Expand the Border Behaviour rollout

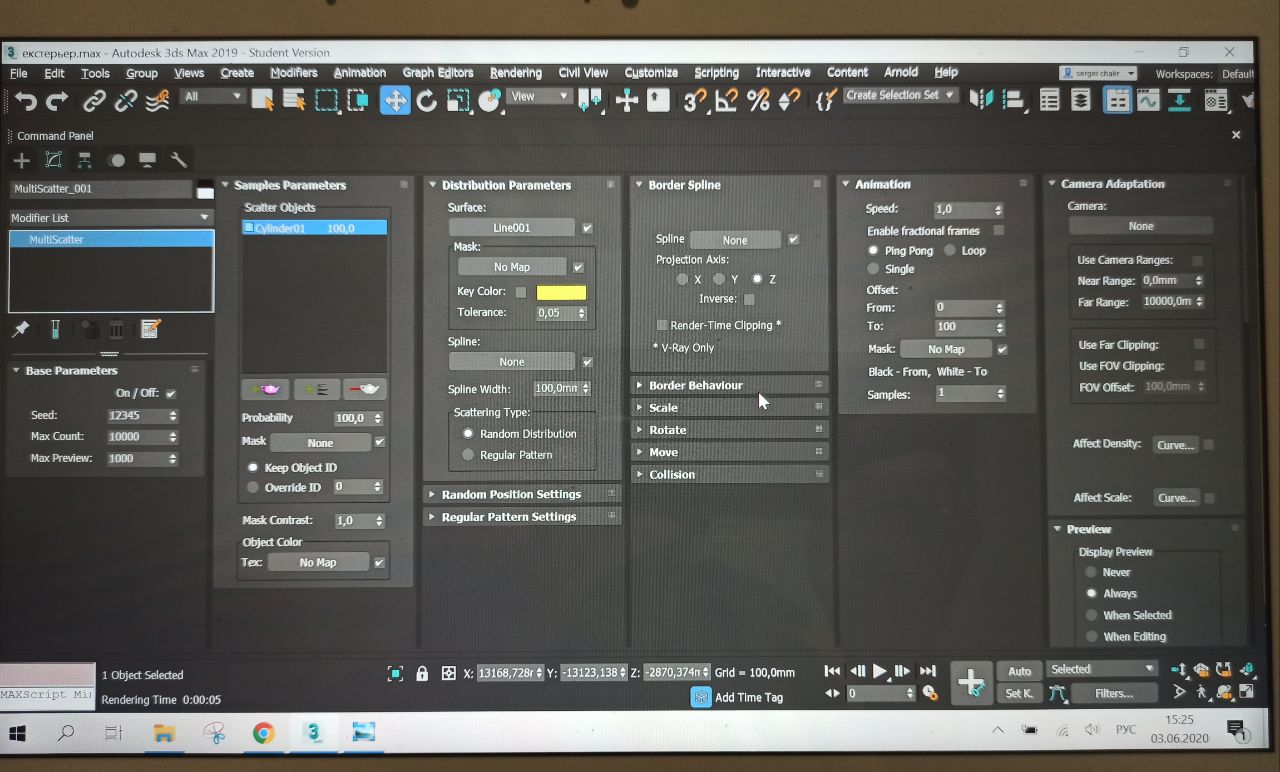(729, 385)
